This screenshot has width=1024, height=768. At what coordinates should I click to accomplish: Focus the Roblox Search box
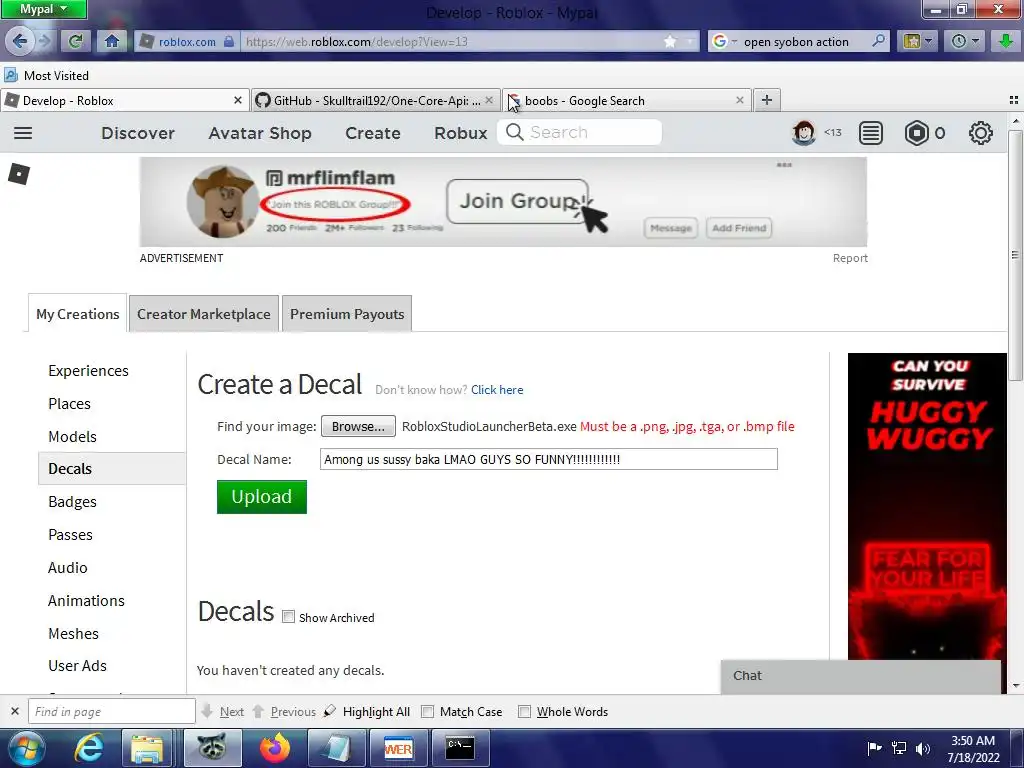pos(580,133)
